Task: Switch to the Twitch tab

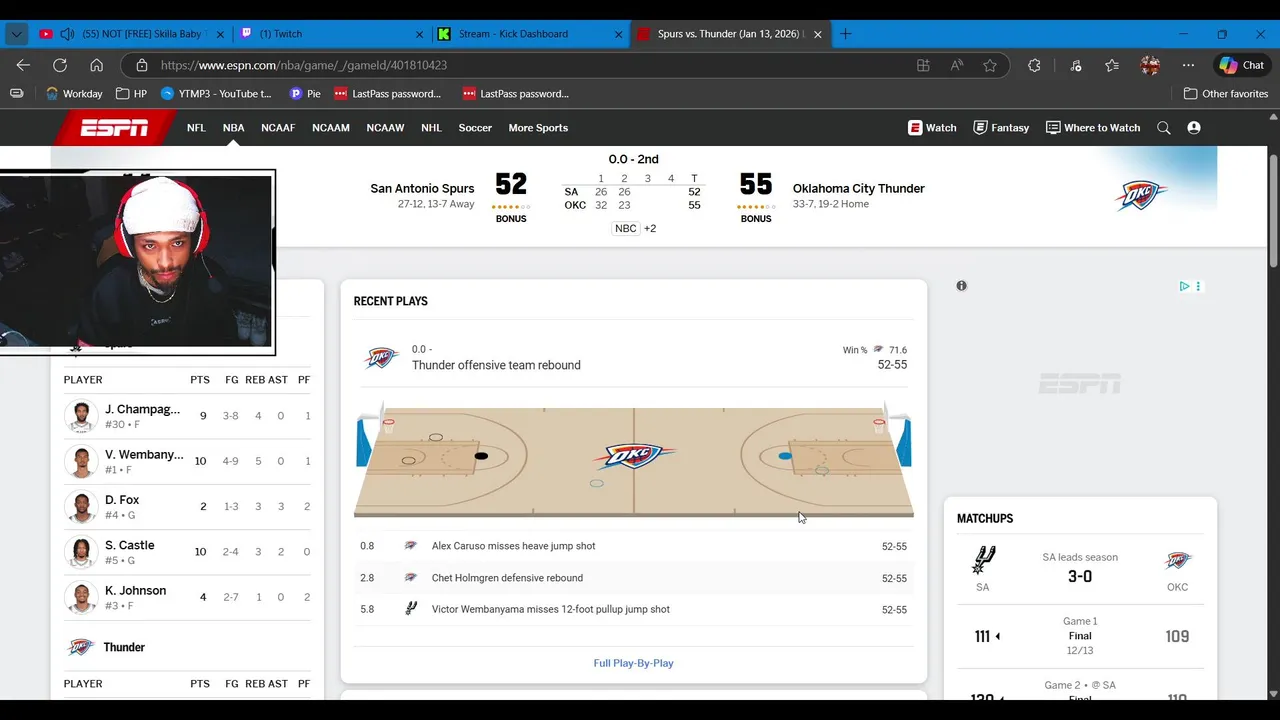Action: [330, 34]
